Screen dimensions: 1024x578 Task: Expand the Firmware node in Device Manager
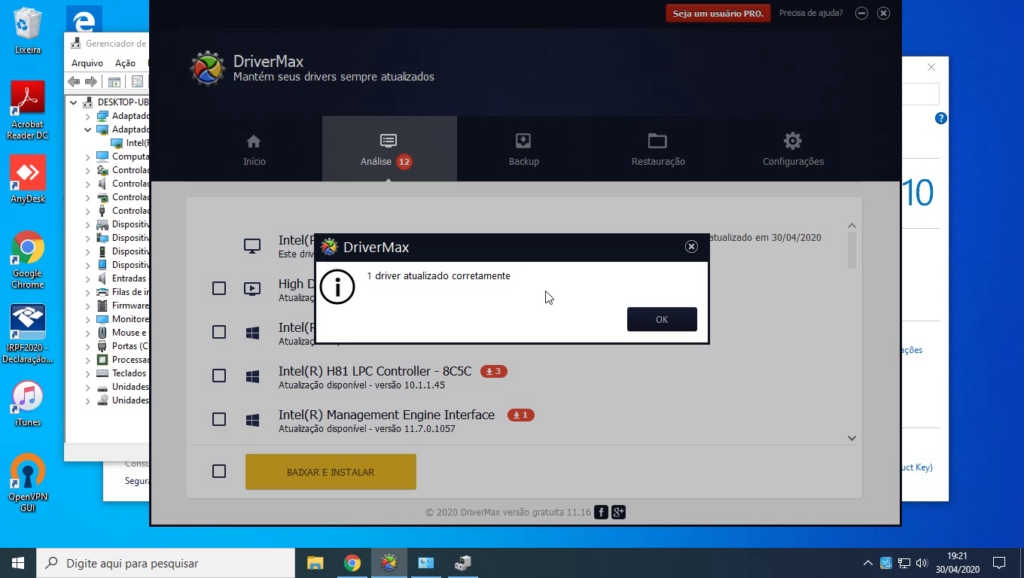(x=88, y=306)
